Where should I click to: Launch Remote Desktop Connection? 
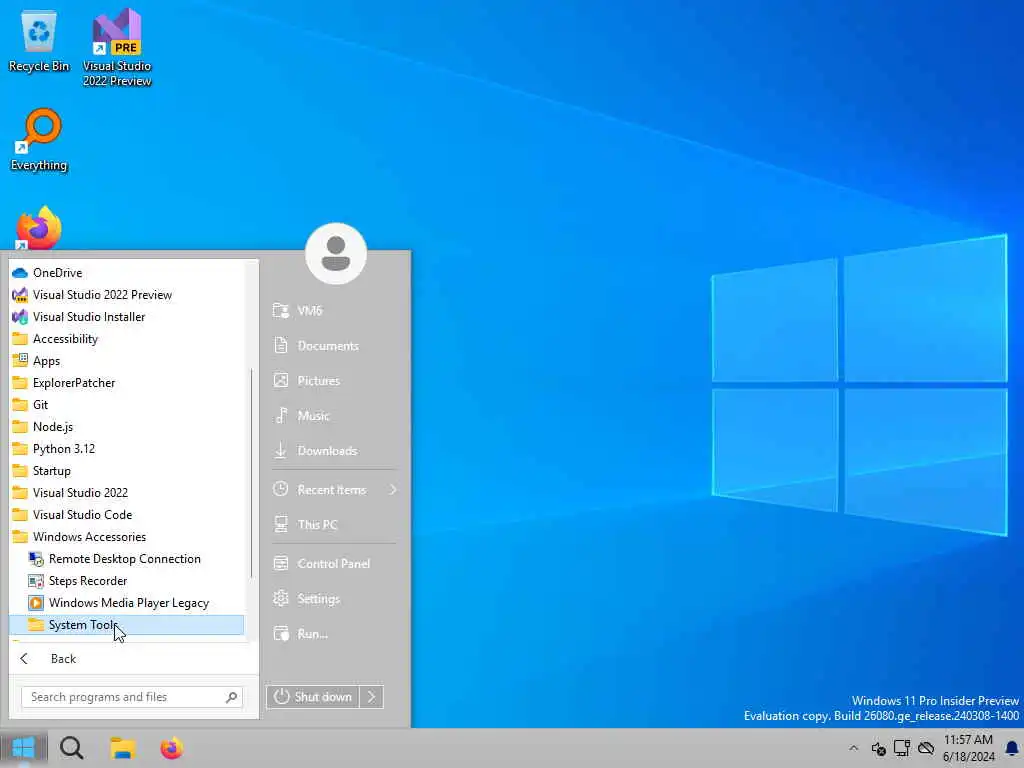click(127, 559)
